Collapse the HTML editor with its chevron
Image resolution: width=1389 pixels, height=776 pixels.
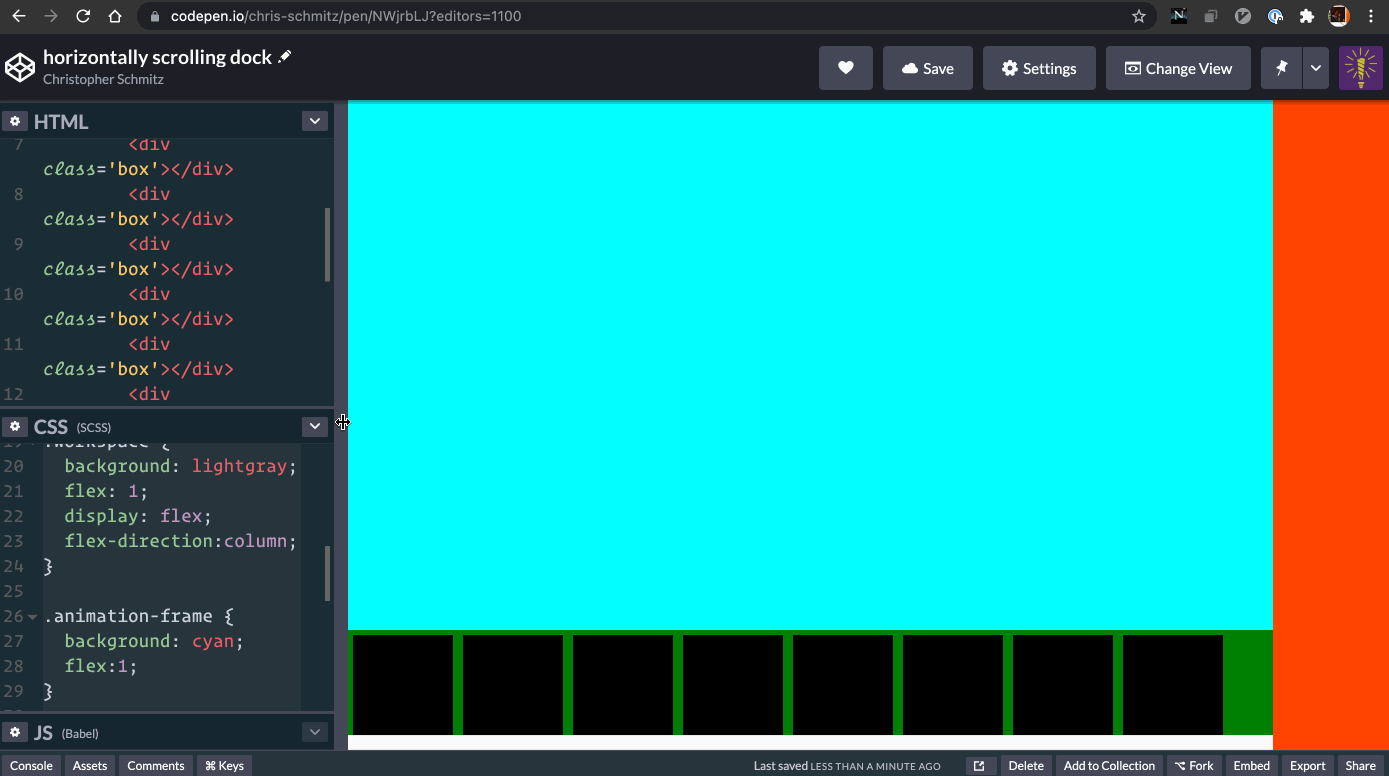314,120
